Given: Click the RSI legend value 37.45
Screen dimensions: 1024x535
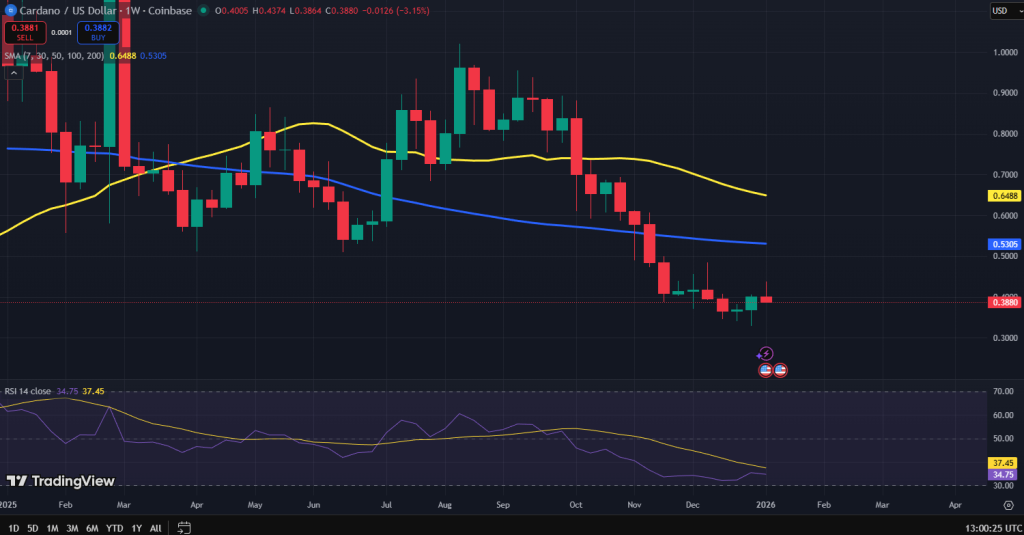Looking at the screenshot, I should [x=93, y=391].
